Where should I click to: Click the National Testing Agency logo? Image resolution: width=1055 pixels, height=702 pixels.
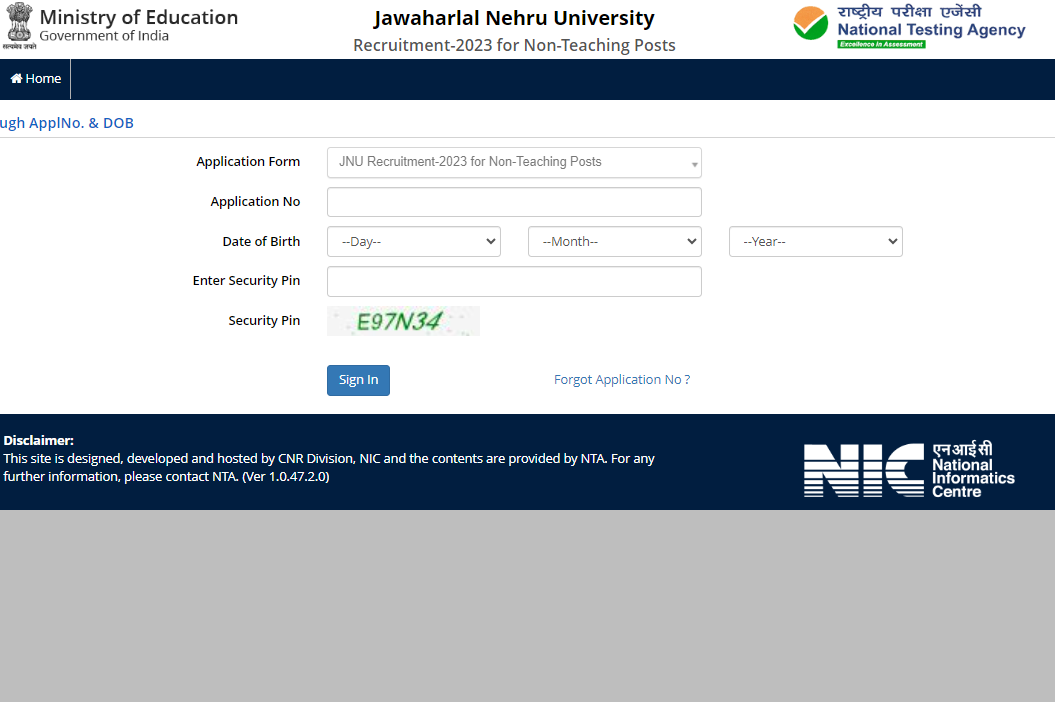pos(909,27)
